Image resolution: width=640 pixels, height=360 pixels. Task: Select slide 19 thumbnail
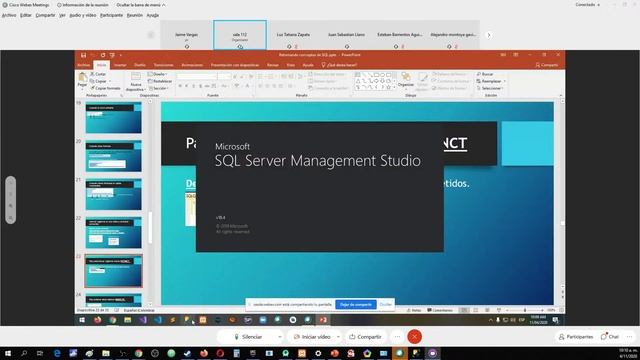point(113,118)
